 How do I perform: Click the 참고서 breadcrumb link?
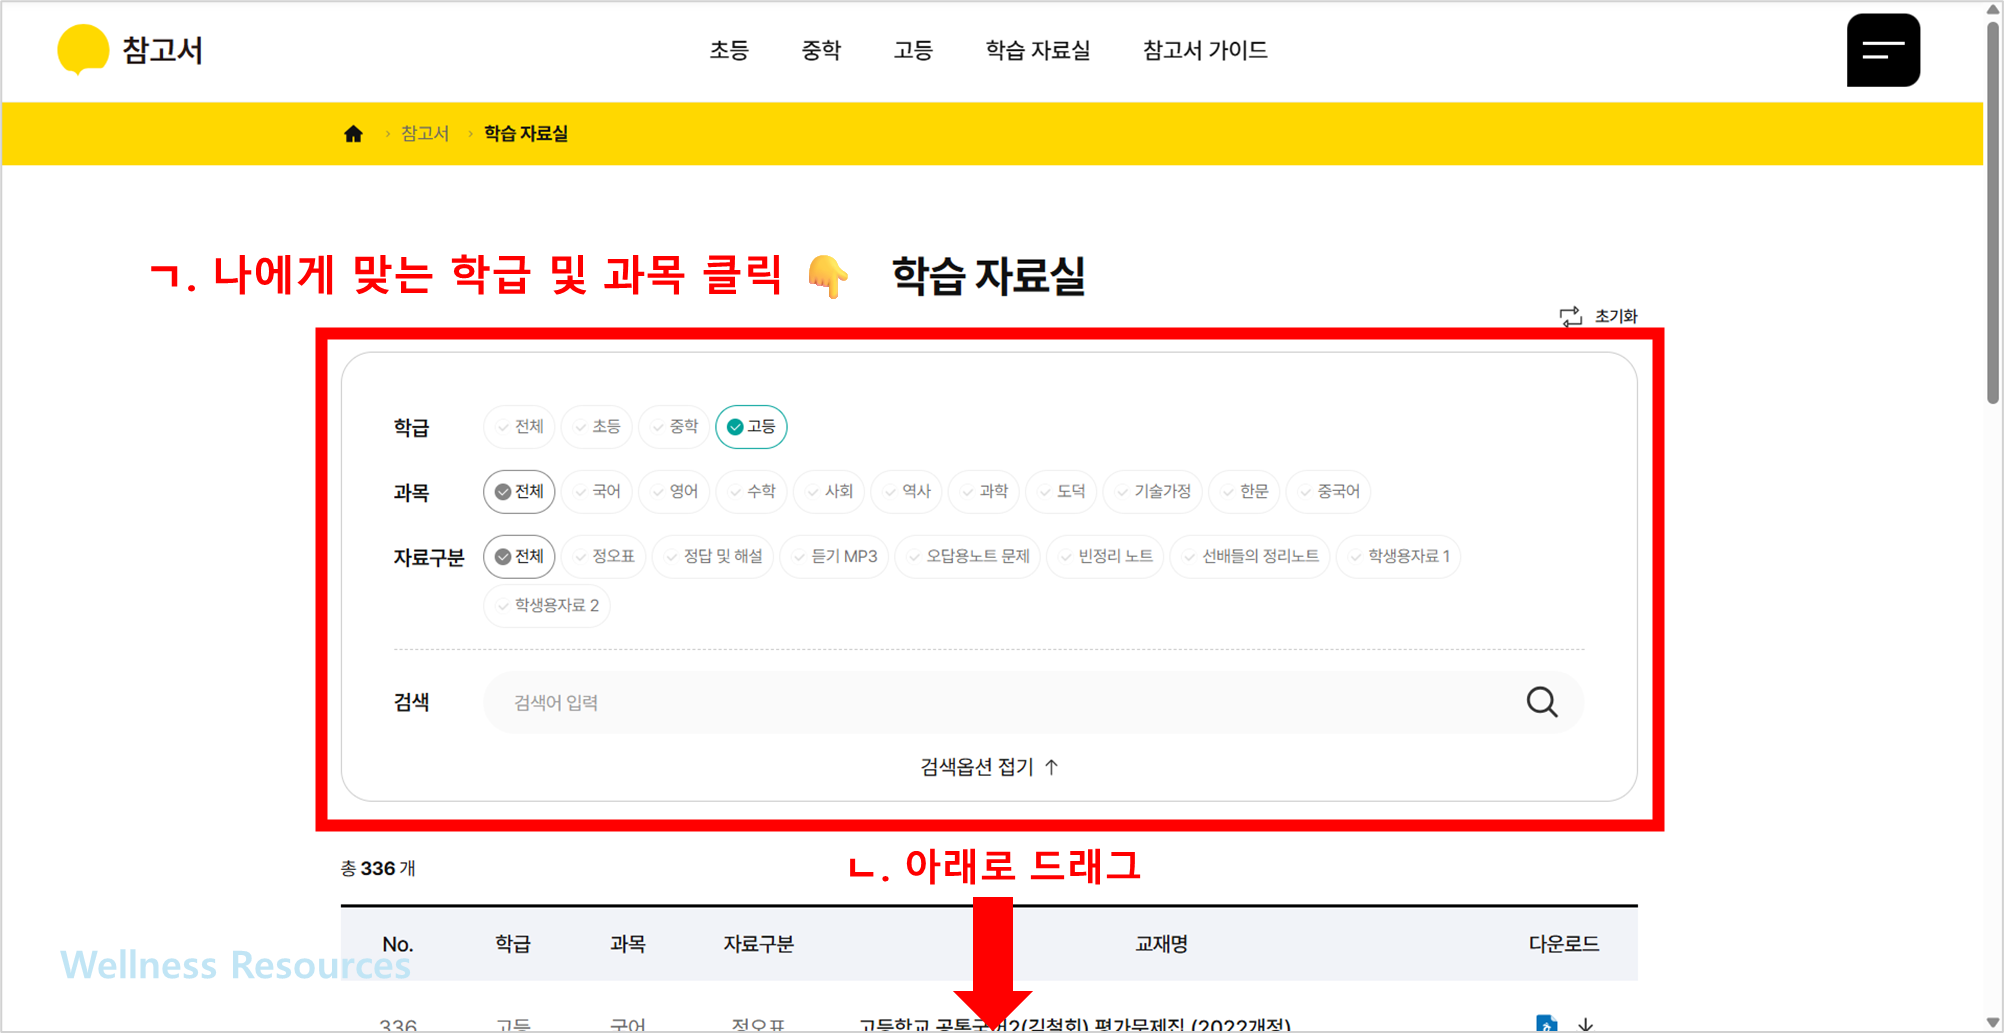click(x=425, y=134)
